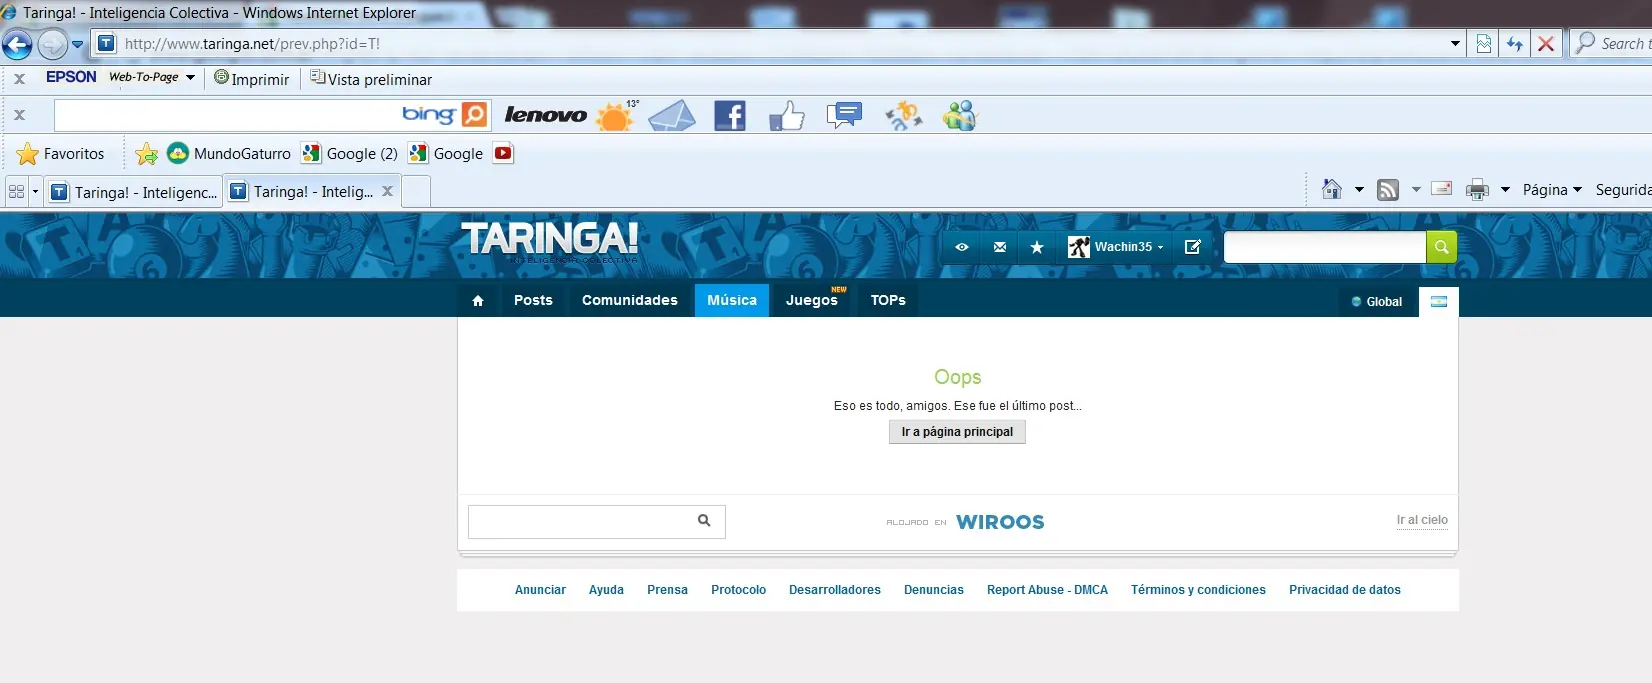This screenshot has height=683, width=1652.
Task: Stop loading with the red X icon
Action: click(x=1546, y=44)
